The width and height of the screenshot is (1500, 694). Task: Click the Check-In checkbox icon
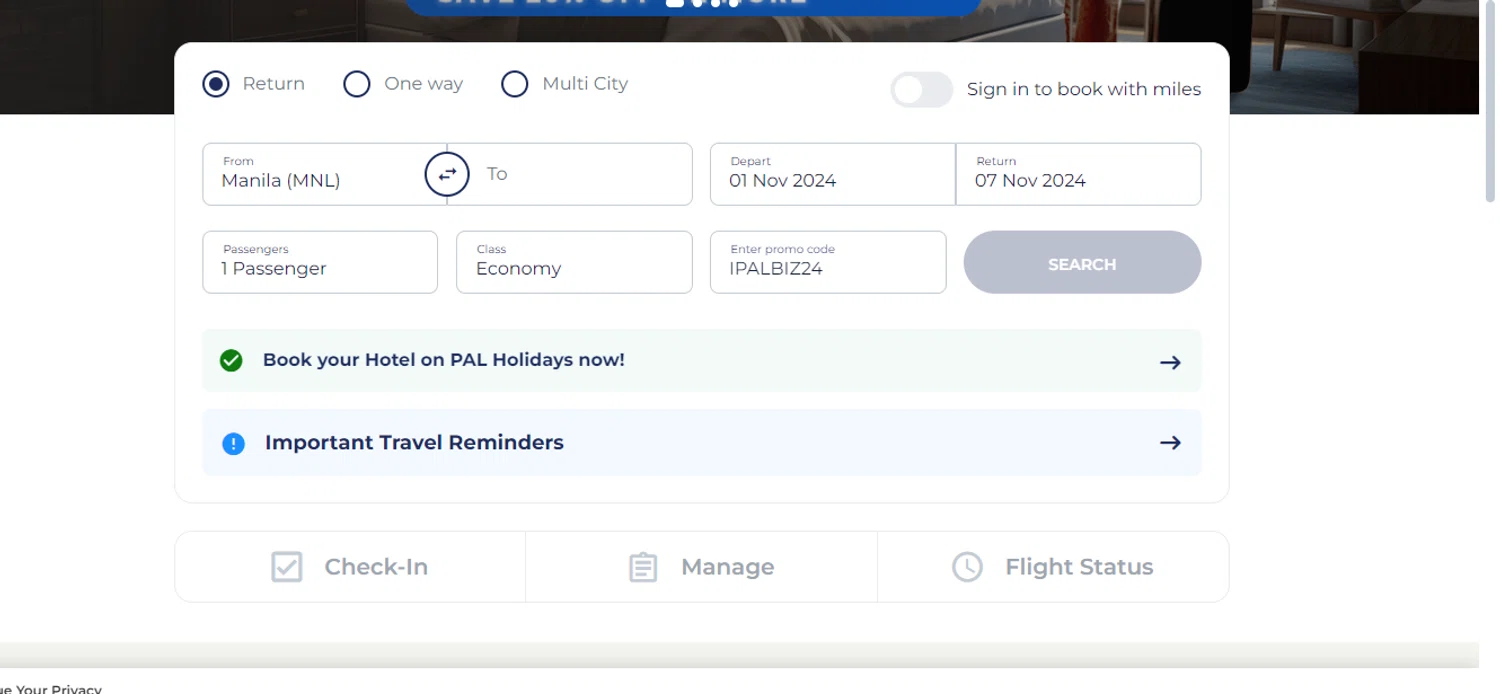(x=287, y=567)
